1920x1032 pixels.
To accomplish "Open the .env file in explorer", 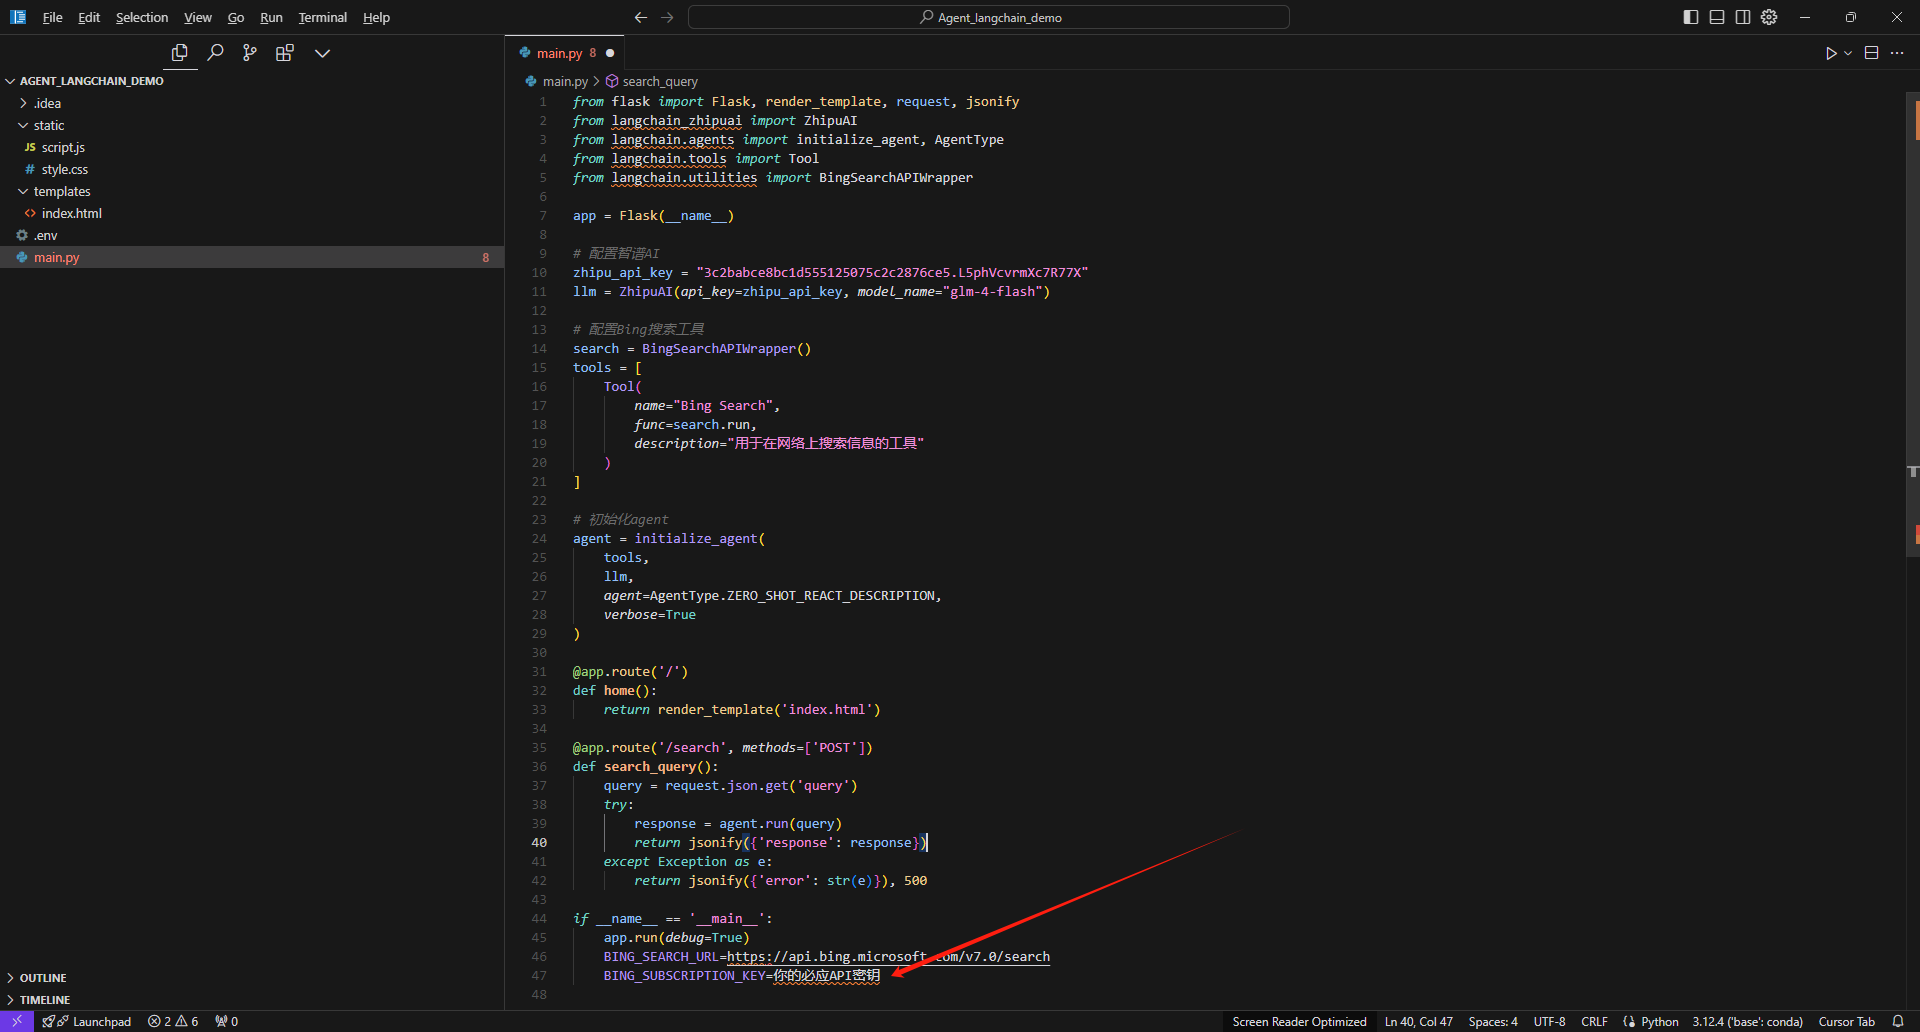I will (x=252, y=235).
